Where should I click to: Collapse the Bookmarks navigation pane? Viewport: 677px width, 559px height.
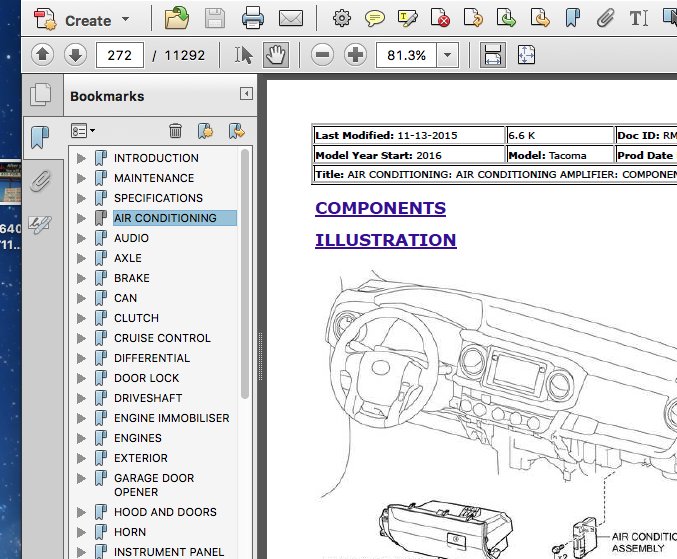tap(246, 94)
